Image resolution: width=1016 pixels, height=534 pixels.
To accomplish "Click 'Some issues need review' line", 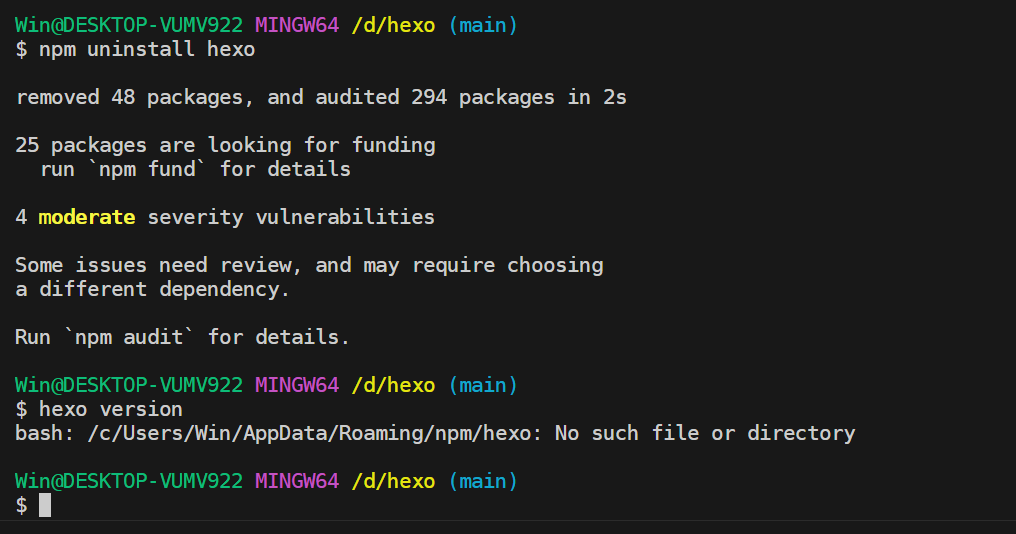I will 309,265.
